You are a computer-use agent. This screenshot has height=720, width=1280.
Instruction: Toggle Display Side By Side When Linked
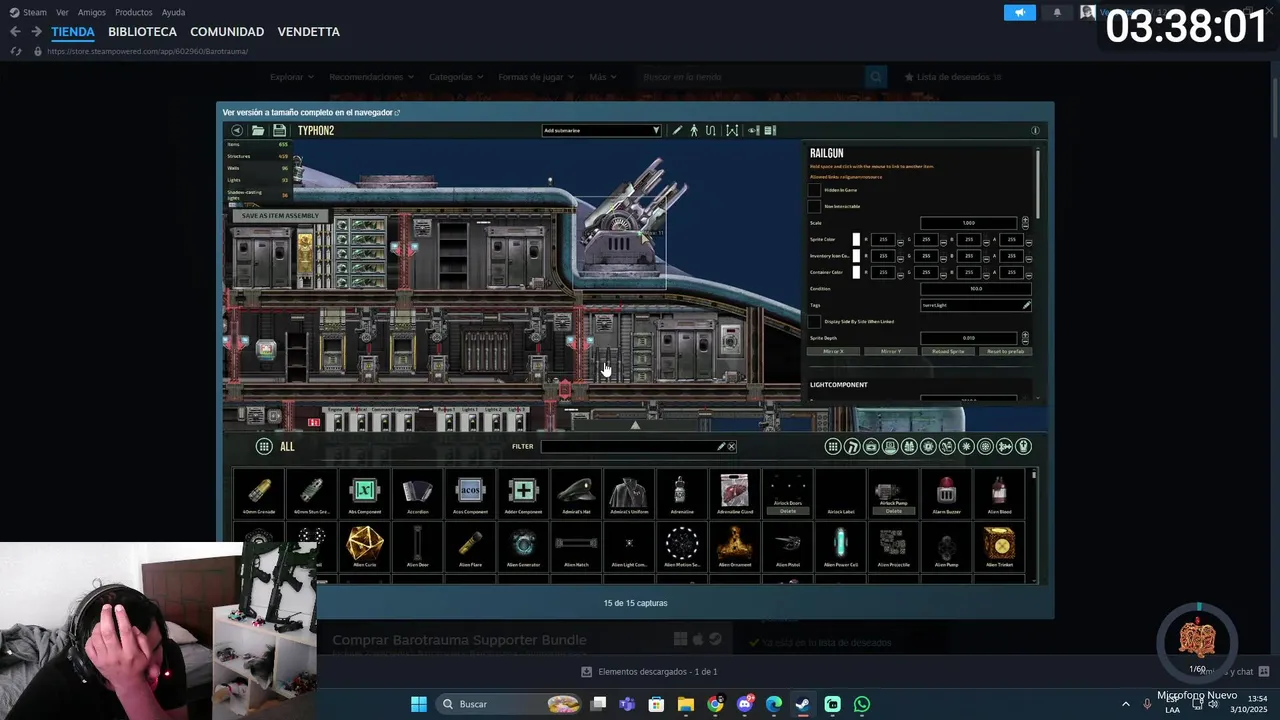(x=815, y=321)
